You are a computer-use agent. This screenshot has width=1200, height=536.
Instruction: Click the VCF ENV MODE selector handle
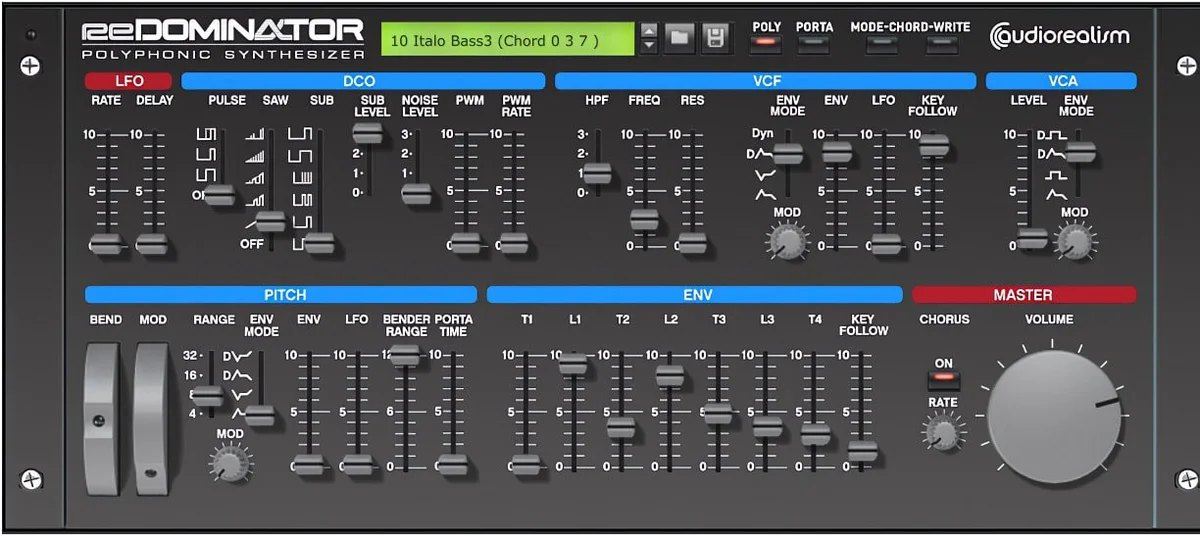(788, 153)
